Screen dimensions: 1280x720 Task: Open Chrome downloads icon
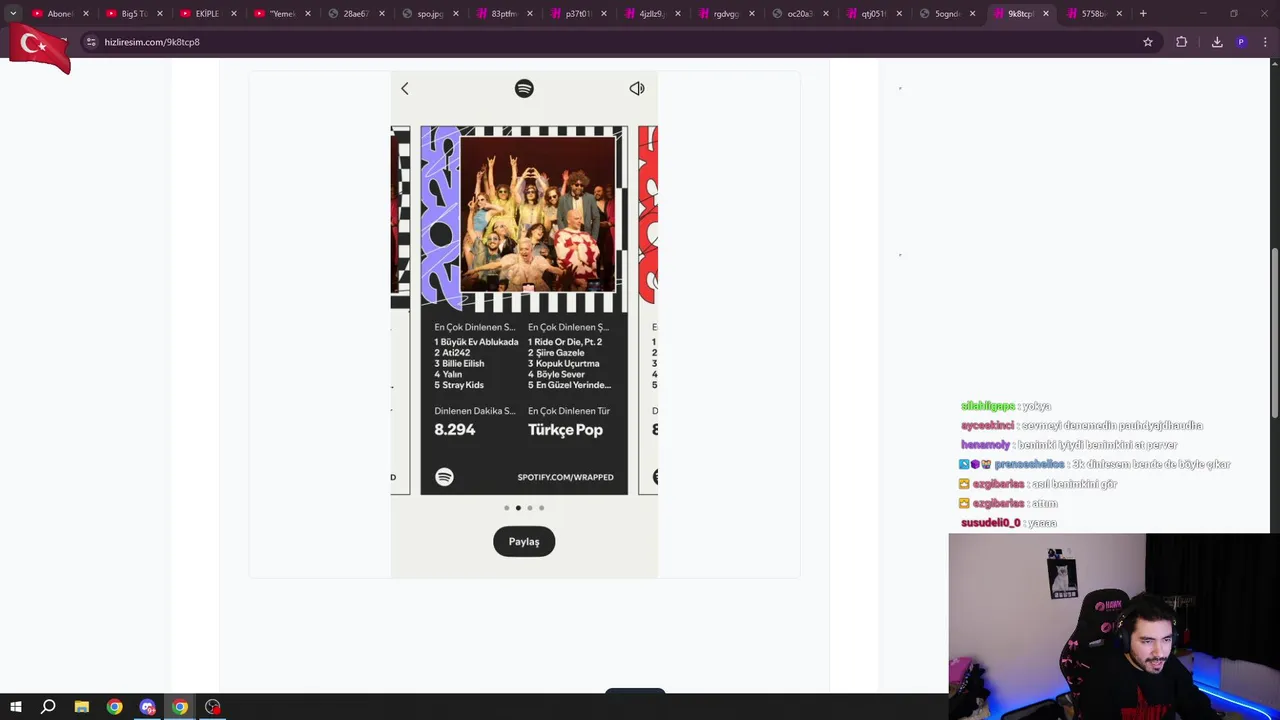click(1217, 42)
